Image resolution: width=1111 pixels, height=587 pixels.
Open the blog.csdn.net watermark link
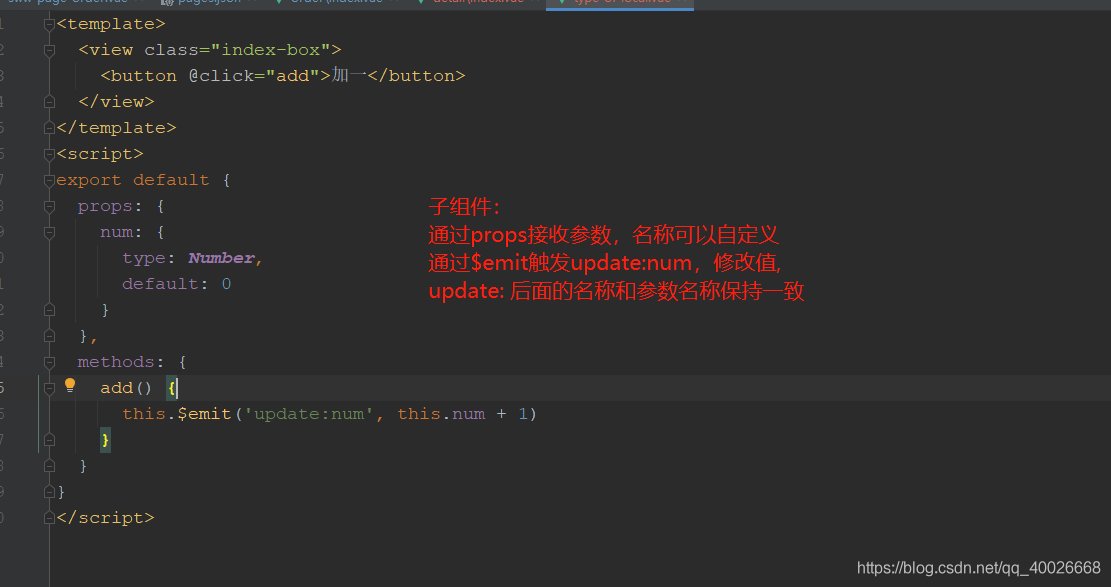(978, 568)
